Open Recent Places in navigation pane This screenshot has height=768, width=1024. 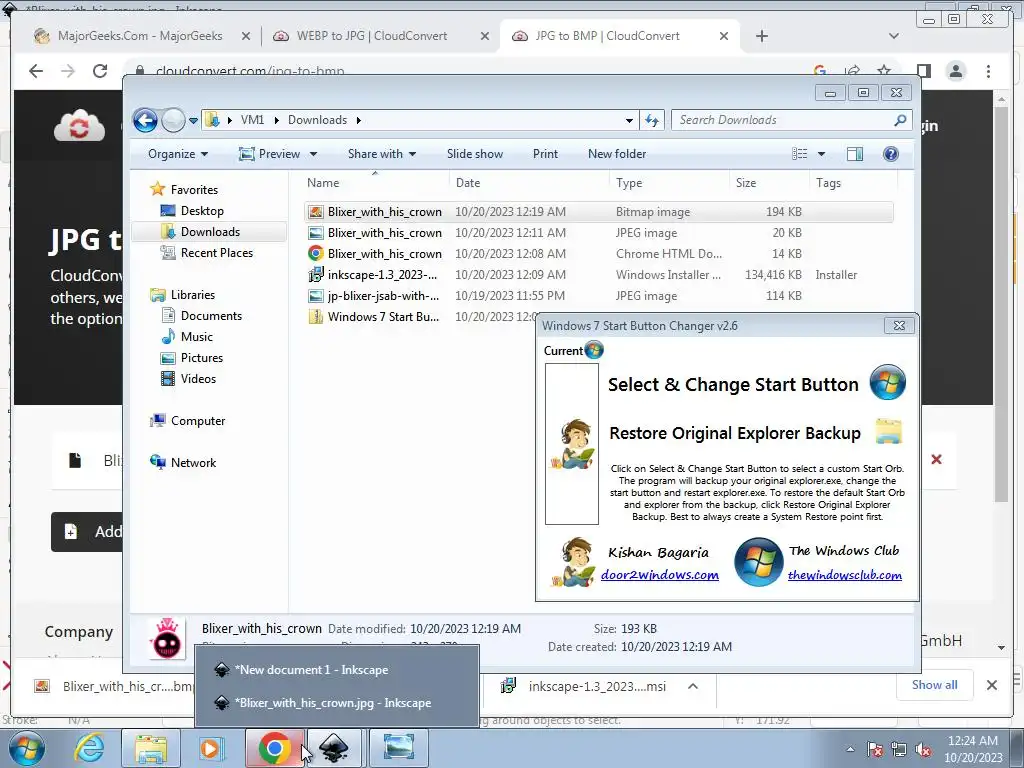216,253
